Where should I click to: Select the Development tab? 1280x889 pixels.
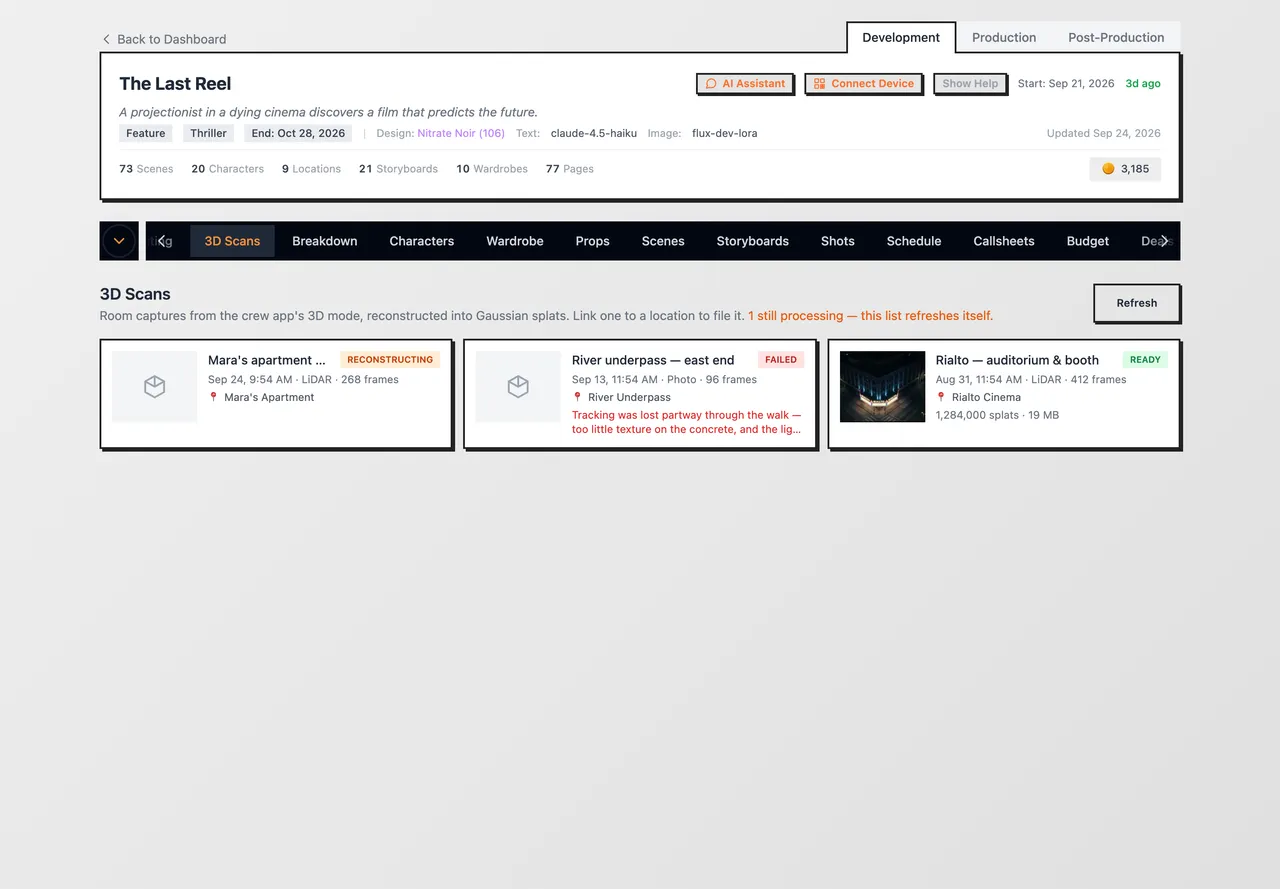click(901, 37)
